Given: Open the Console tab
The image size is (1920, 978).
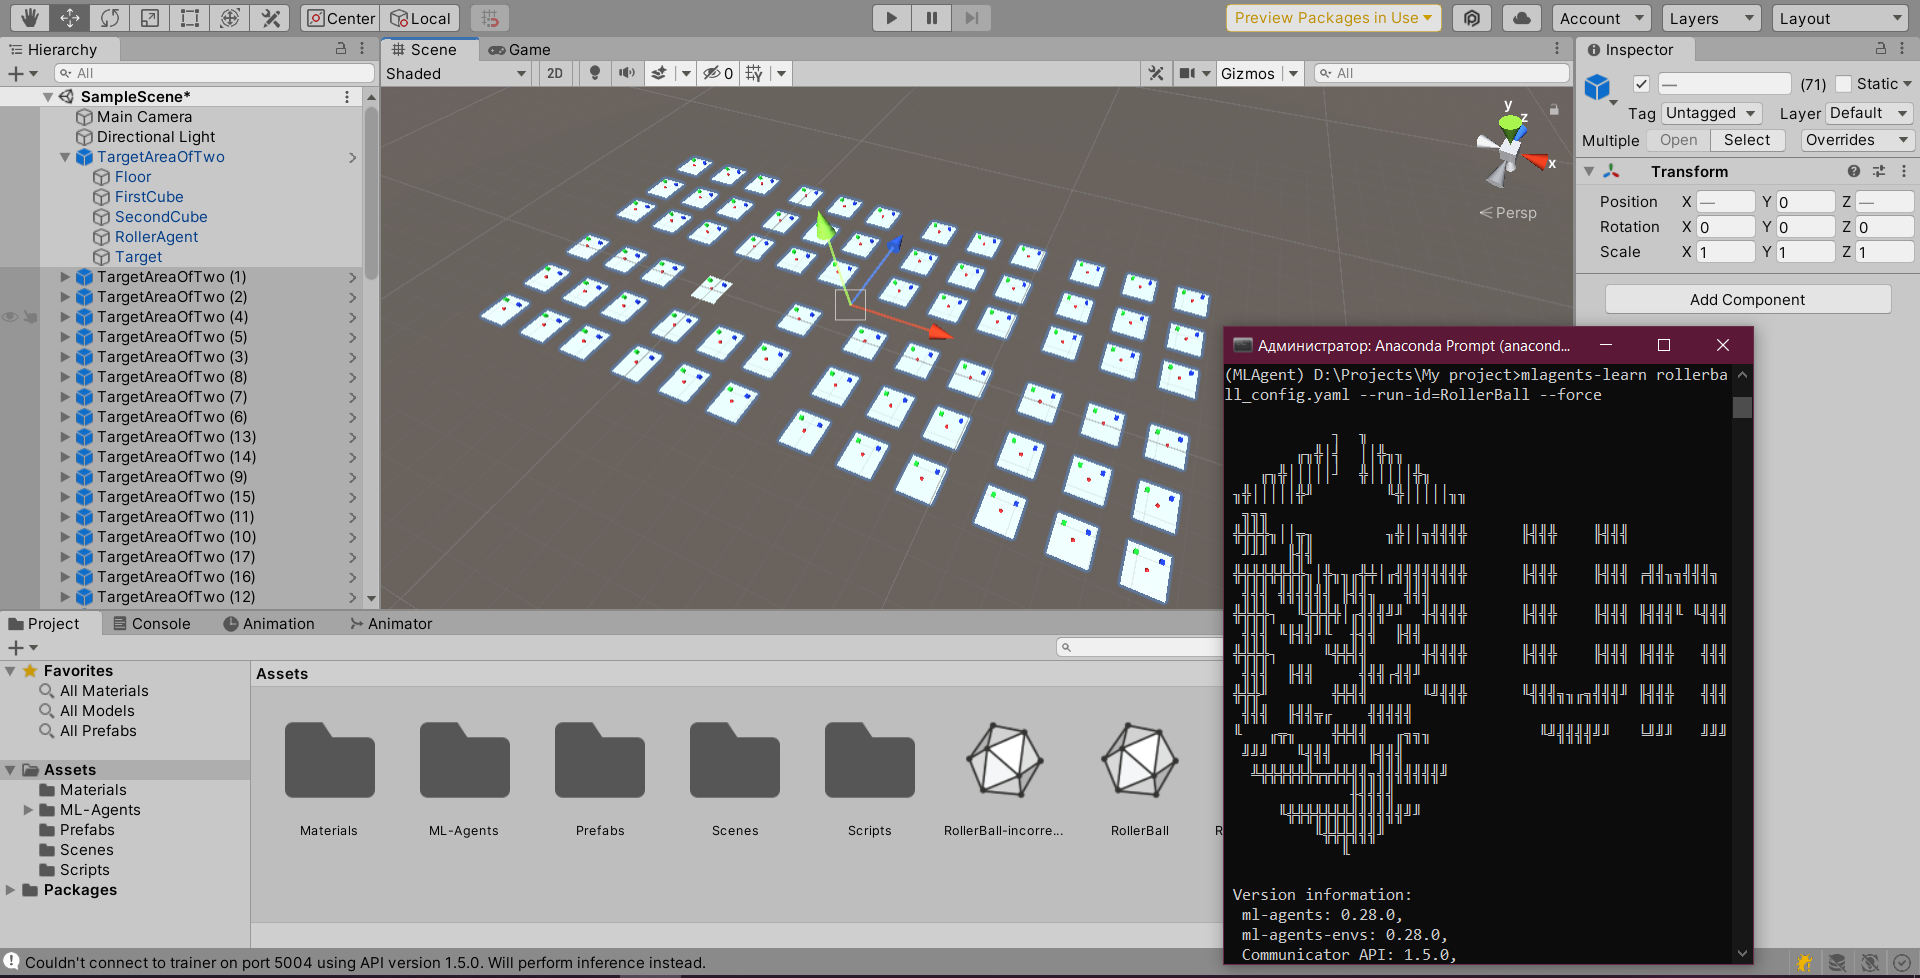Looking at the screenshot, I should pos(152,623).
